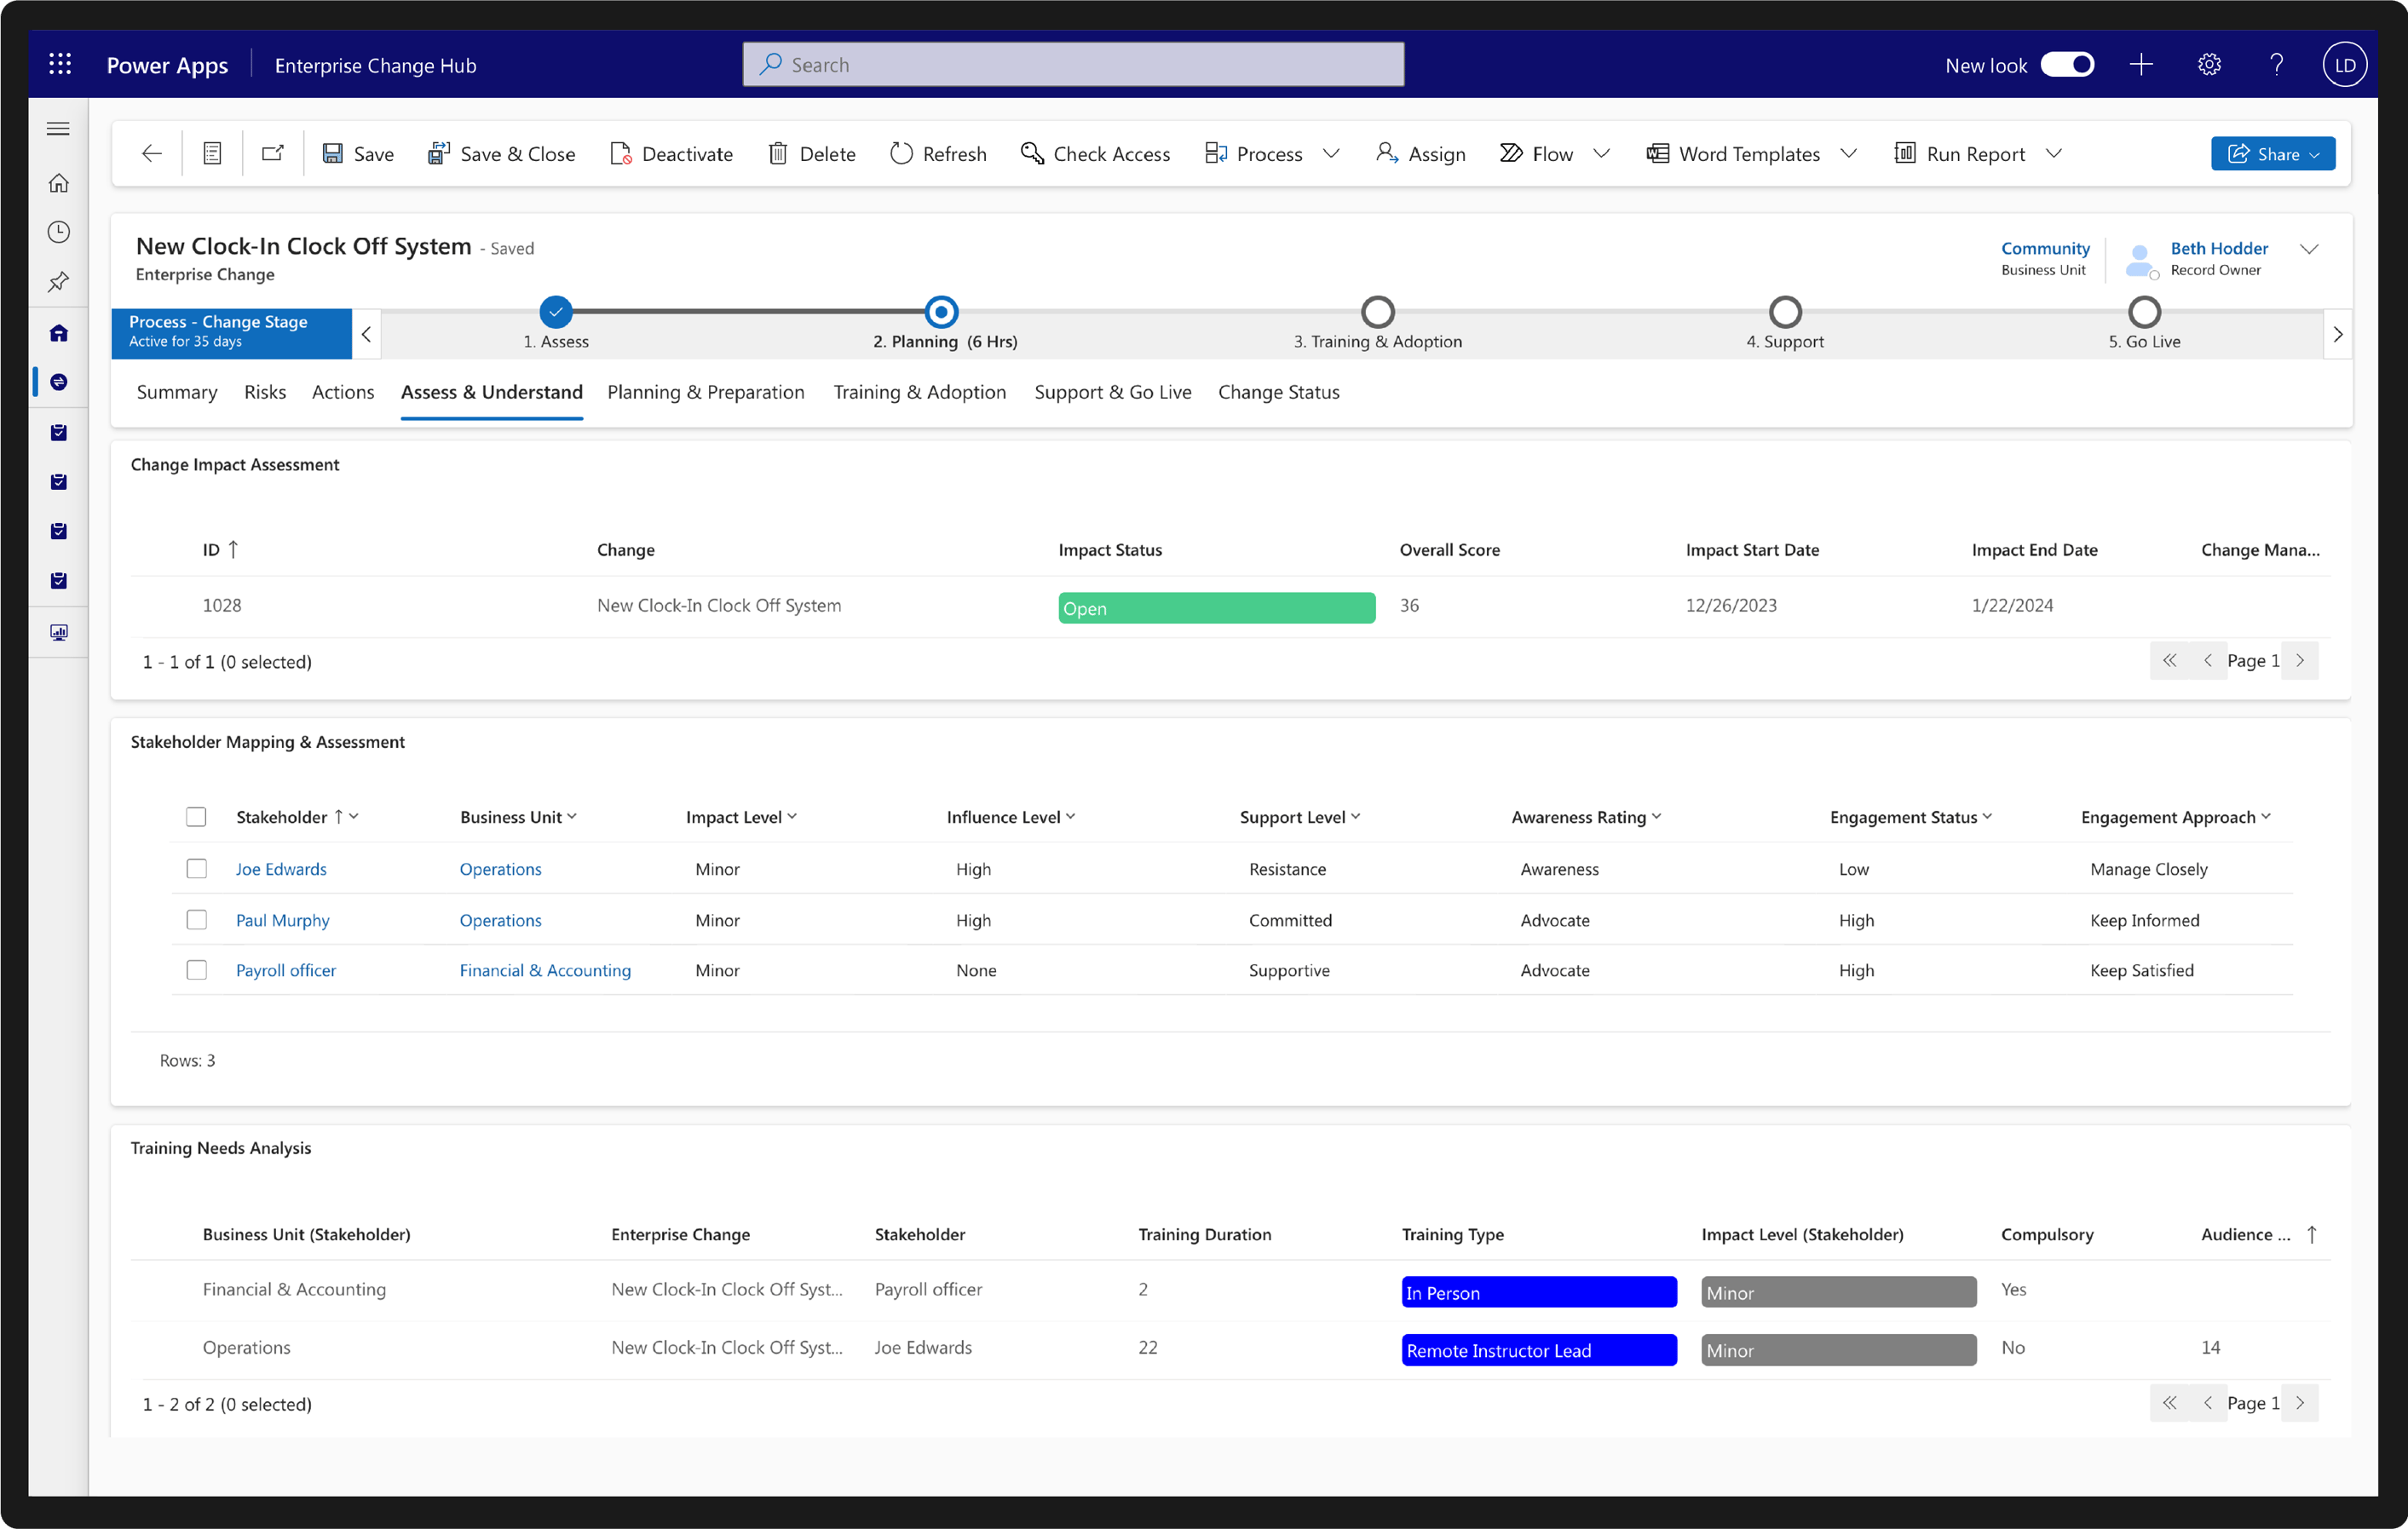Open the app launcher waffle icon
2408x1529 pixels.
coord(60,65)
